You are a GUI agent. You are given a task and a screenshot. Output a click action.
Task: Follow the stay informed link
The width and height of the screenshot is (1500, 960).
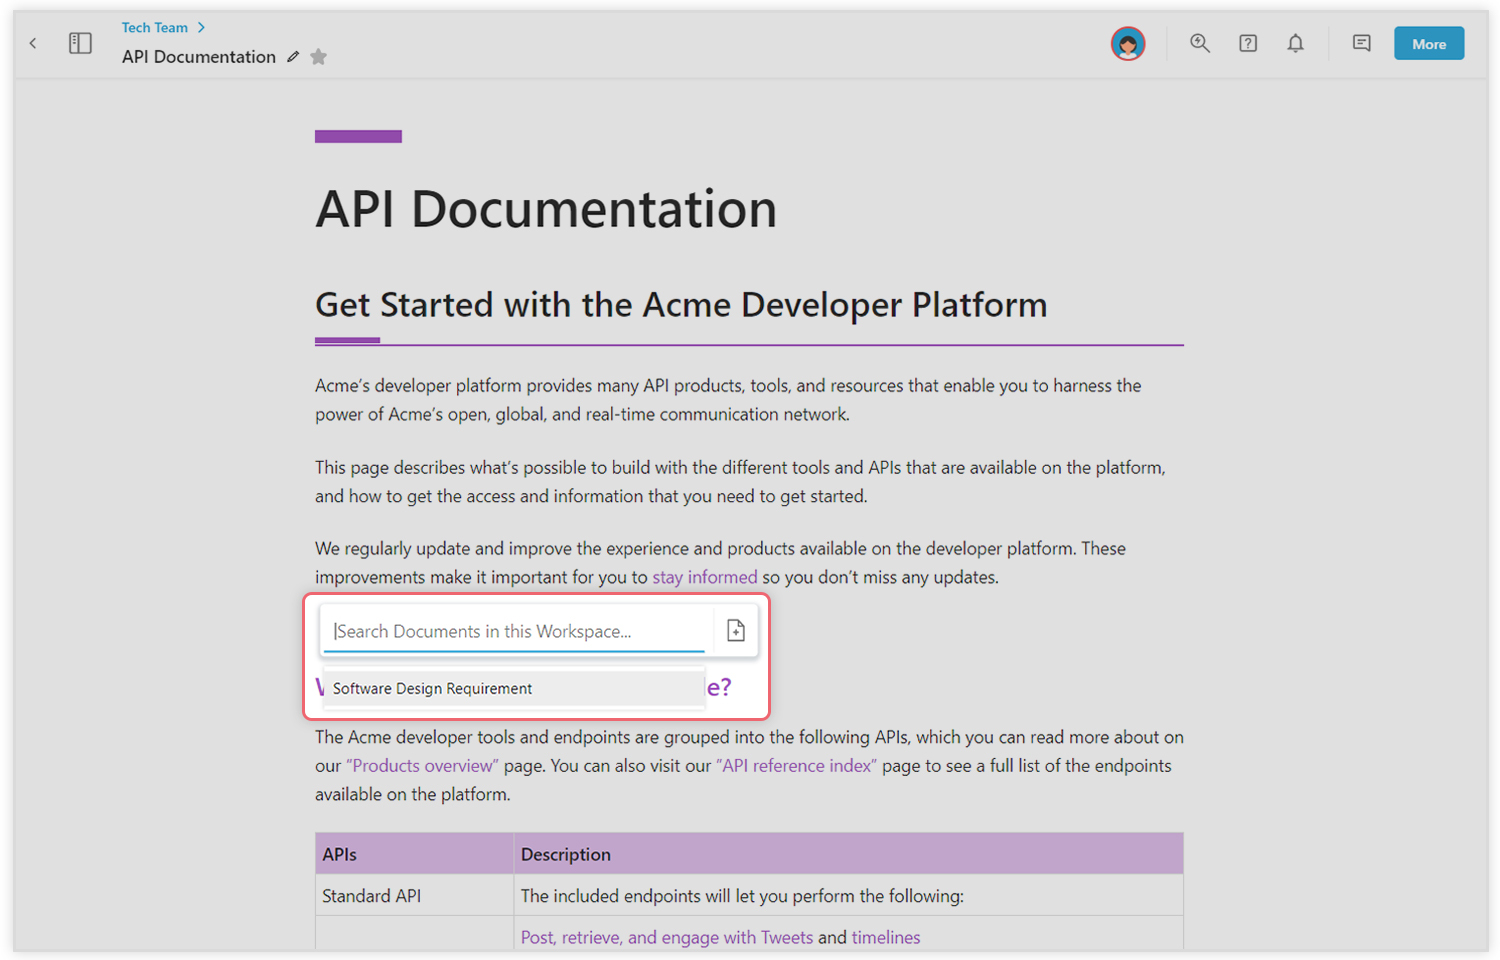(704, 577)
